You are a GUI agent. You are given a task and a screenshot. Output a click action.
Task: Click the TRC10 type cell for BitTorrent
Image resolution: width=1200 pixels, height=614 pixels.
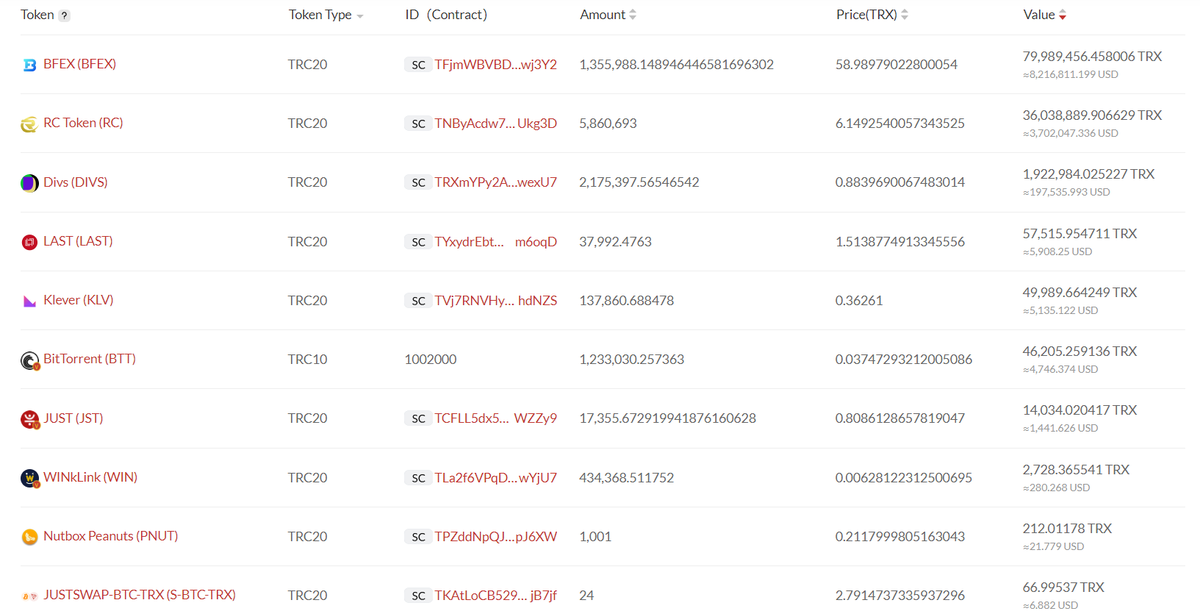coord(307,359)
